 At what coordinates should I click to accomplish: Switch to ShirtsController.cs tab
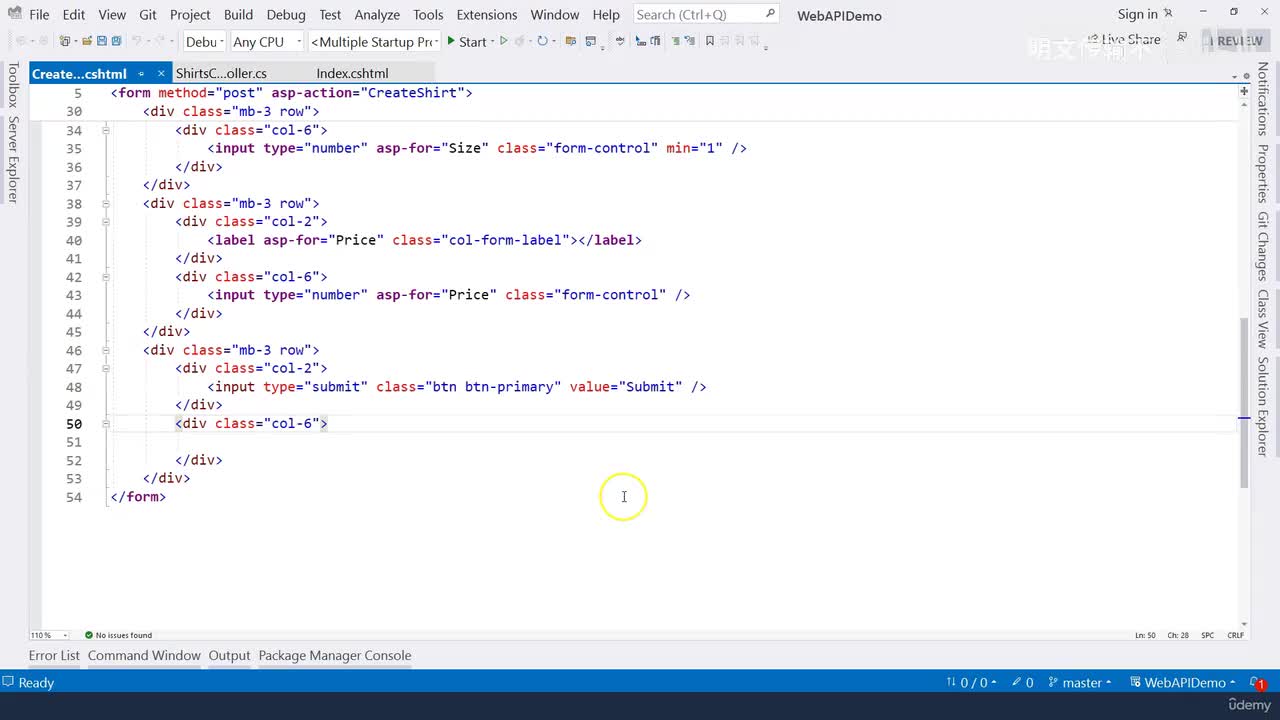tap(222, 73)
